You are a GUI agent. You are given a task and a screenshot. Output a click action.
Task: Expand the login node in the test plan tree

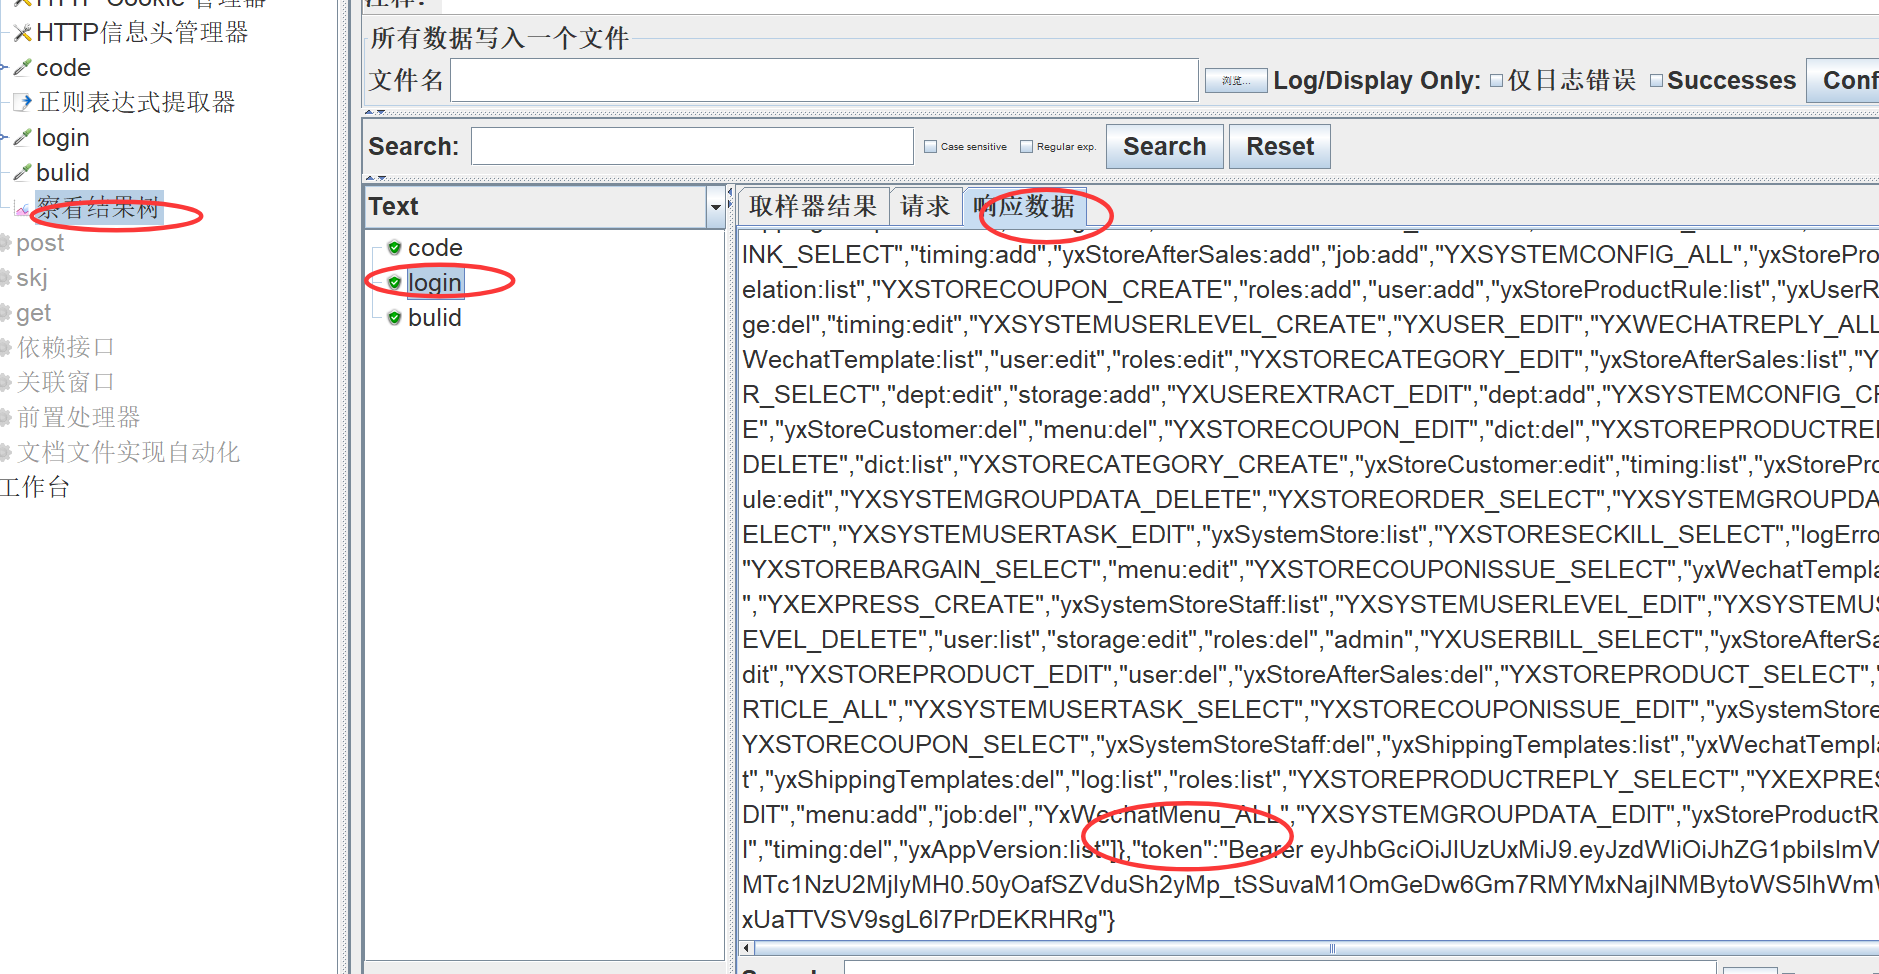[x=4, y=138]
